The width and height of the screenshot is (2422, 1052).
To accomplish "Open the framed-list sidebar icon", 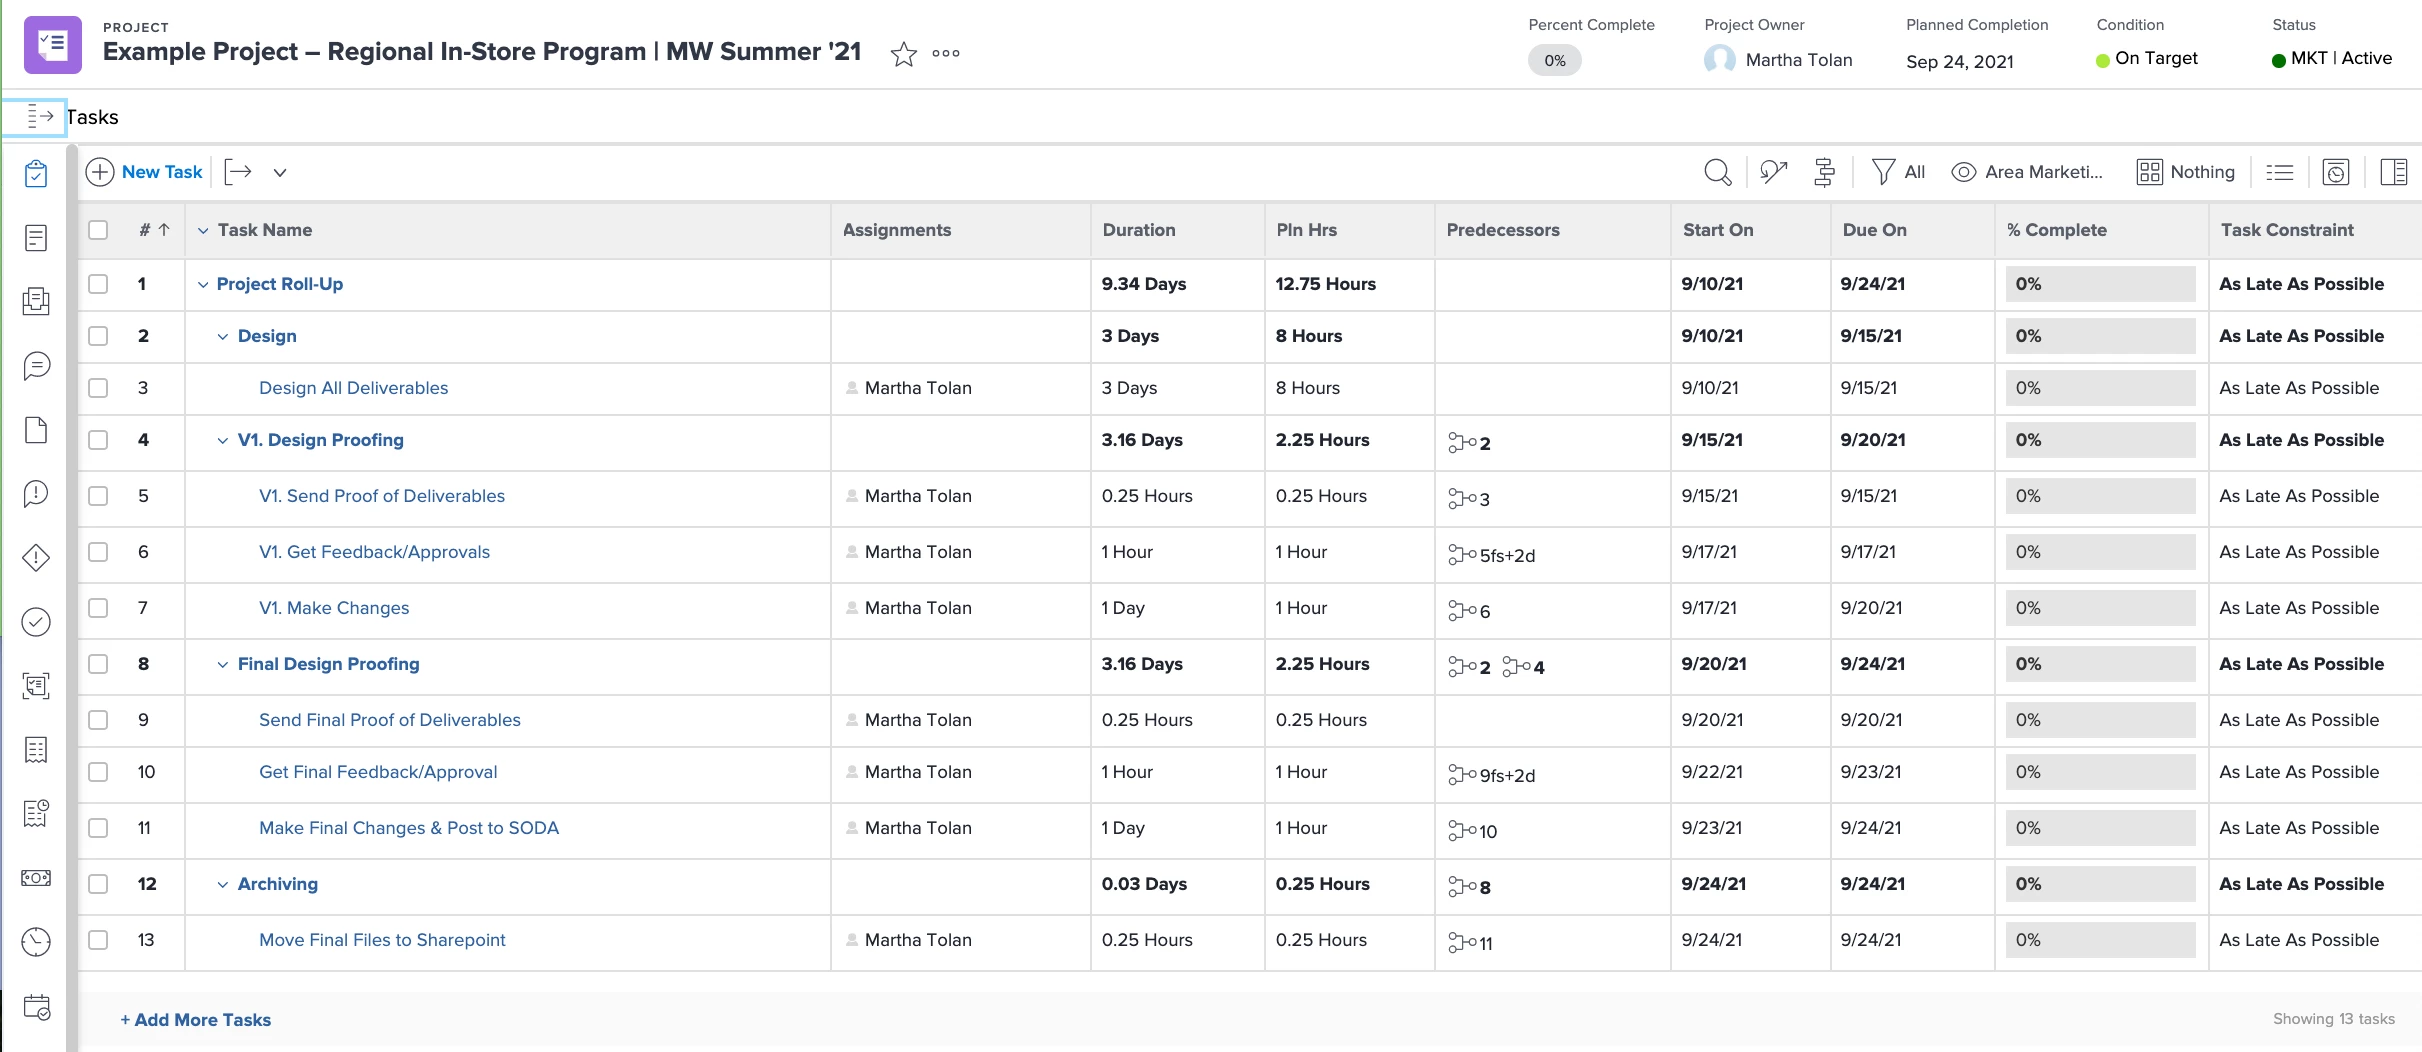I will tap(36, 686).
